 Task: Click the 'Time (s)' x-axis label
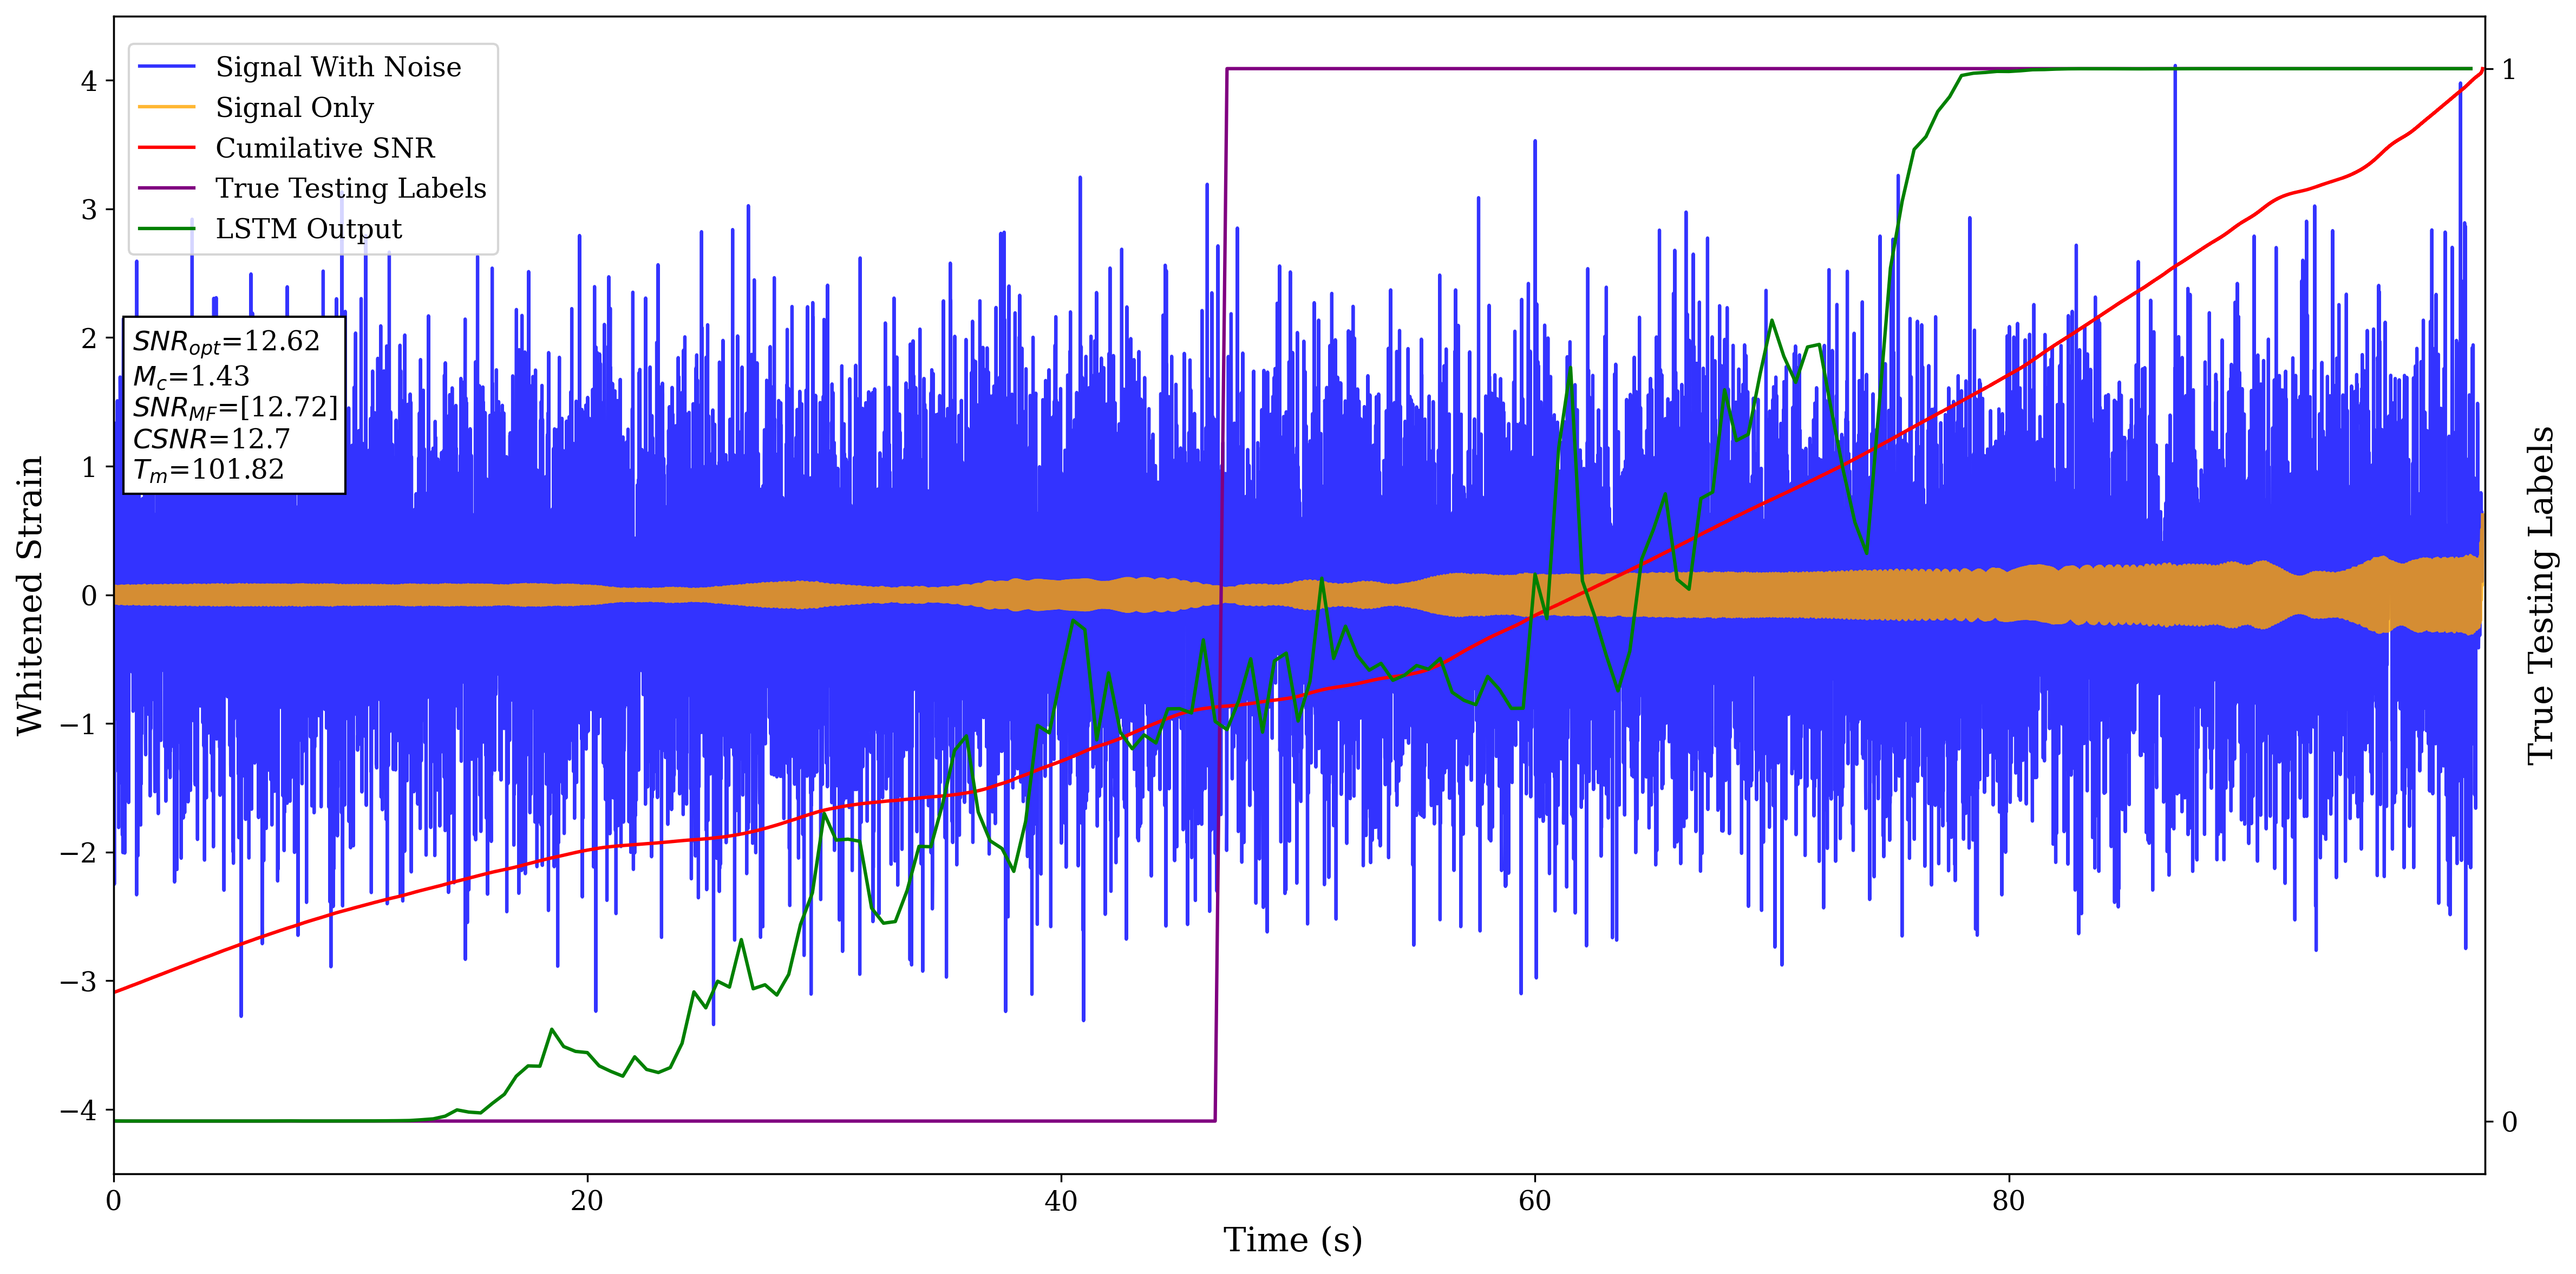click(1292, 1240)
